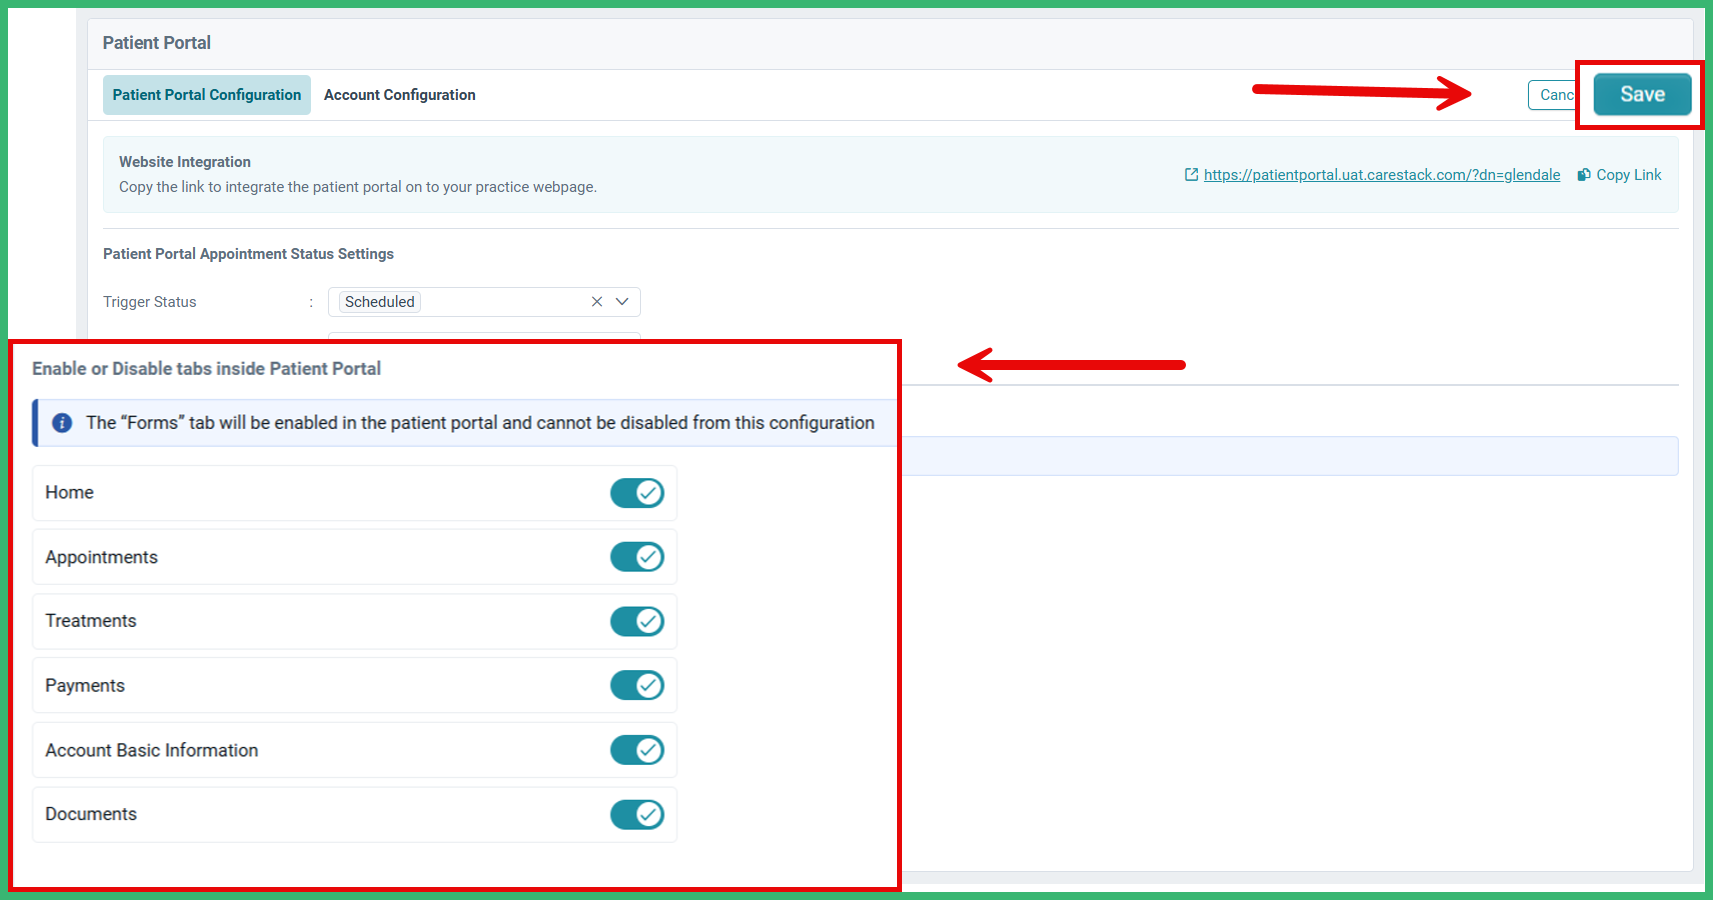This screenshot has height=900, width=1713.
Task: Open the patientportal.uat.carestack.com link
Action: pyautogui.click(x=1380, y=174)
